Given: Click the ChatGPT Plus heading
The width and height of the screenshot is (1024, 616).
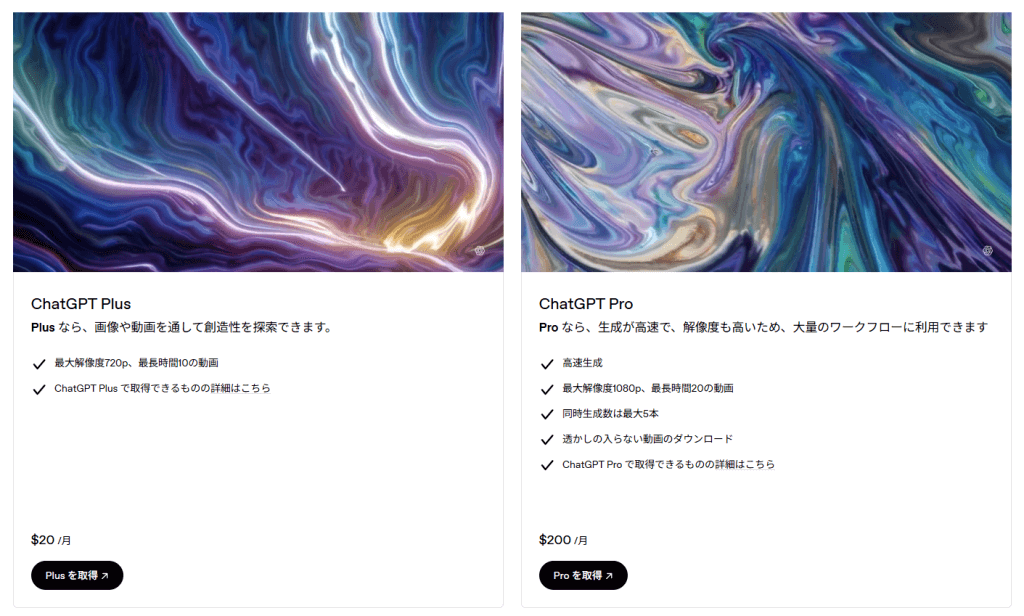Looking at the screenshot, I should pos(81,304).
